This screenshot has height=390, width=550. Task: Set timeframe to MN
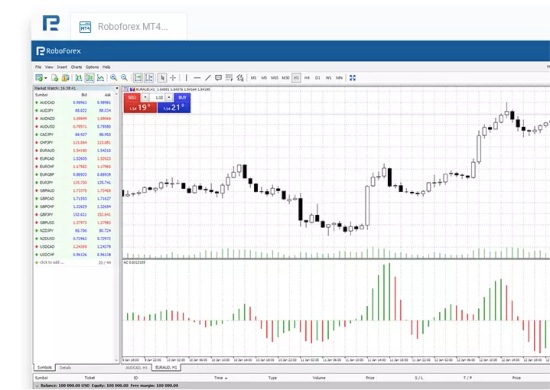[339, 78]
